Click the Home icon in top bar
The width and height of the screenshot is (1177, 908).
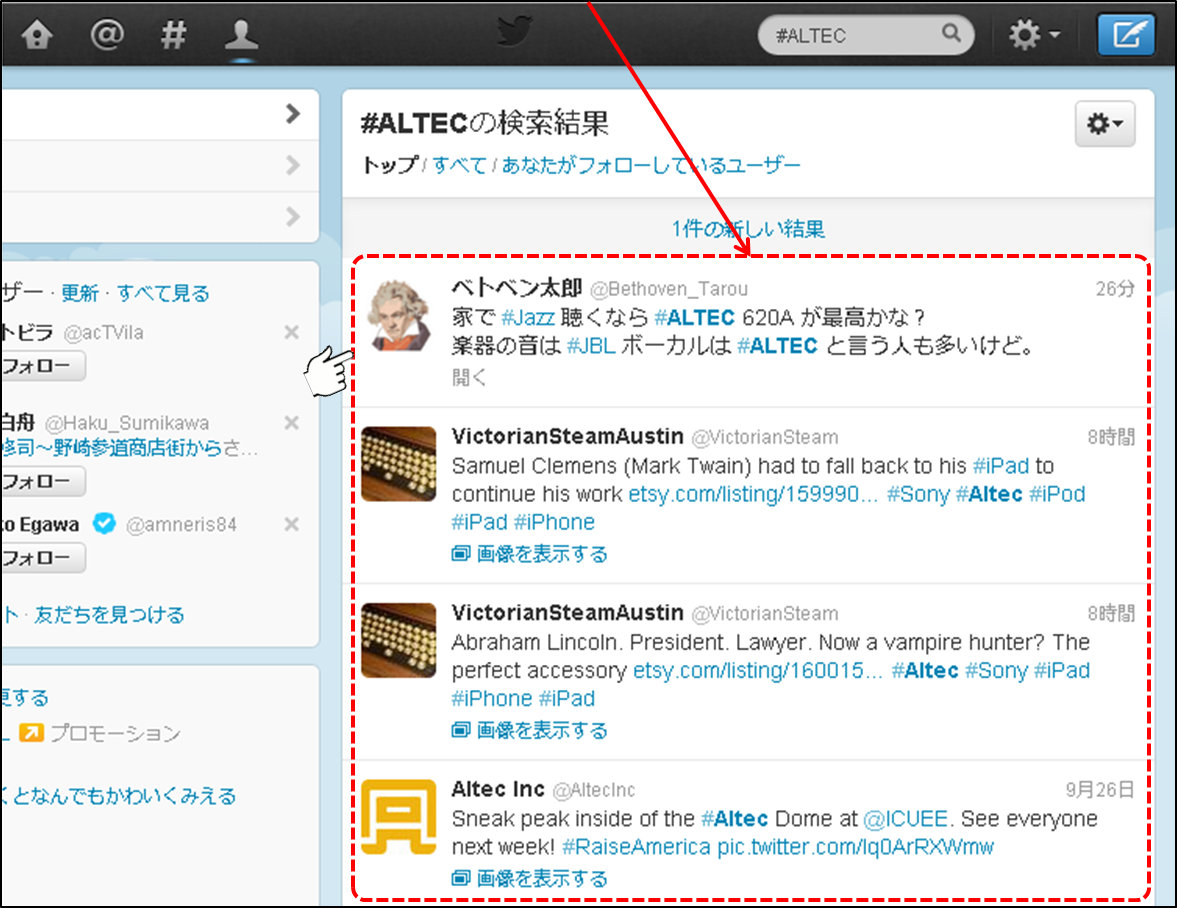tap(37, 35)
